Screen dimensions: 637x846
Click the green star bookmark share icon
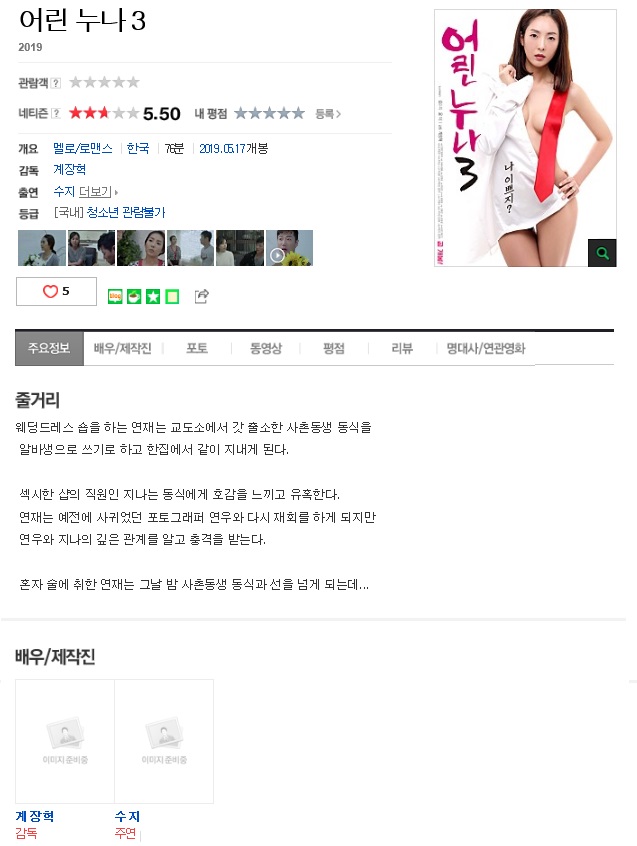pyautogui.click(x=153, y=296)
